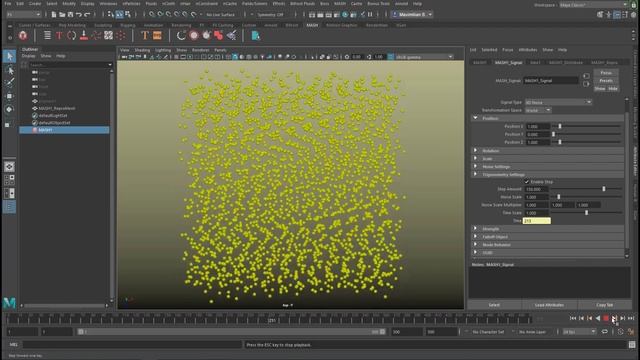This screenshot has width=640, height=360.
Task: Click the Copy Tab button
Action: click(x=604, y=305)
